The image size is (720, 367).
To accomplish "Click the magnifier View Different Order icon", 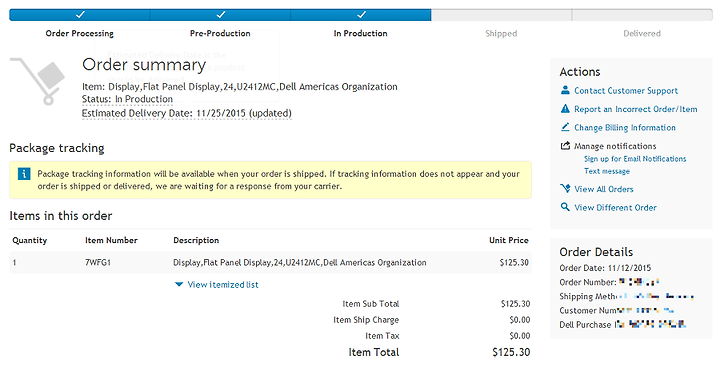I will coord(565,207).
